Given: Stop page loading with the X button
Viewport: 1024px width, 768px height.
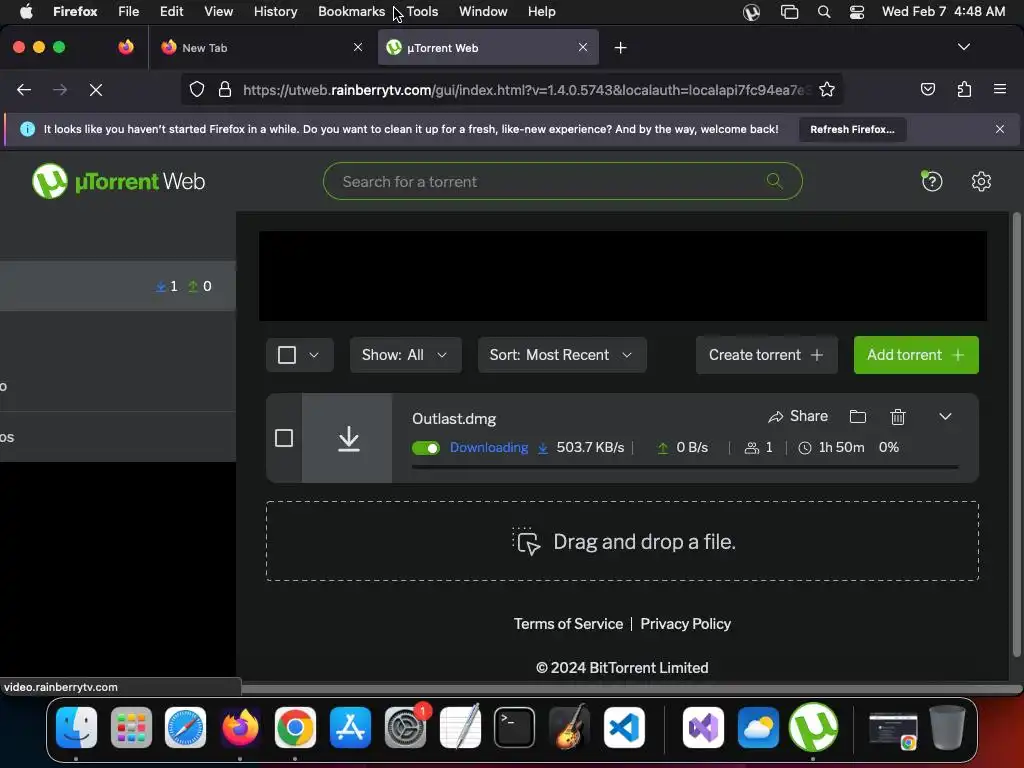Looking at the screenshot, I should point(96,89).
